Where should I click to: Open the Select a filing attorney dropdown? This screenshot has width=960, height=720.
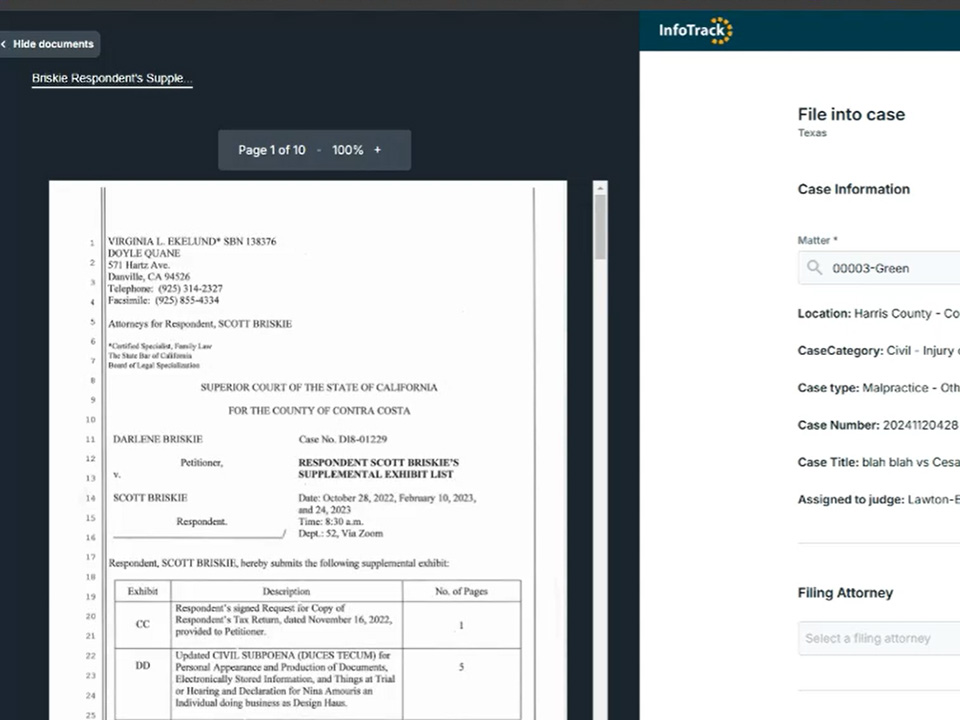click(x=878, y=638)
